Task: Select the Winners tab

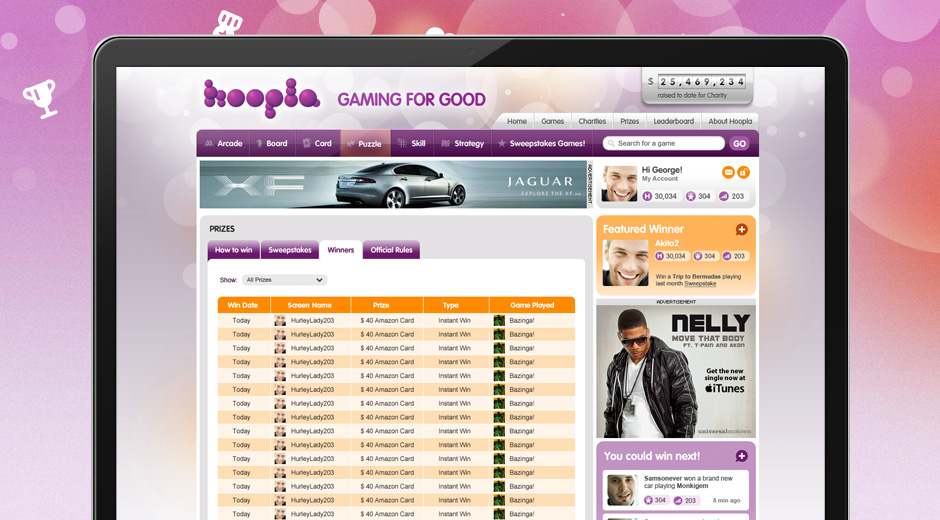Action: click(x=341, y=250)
